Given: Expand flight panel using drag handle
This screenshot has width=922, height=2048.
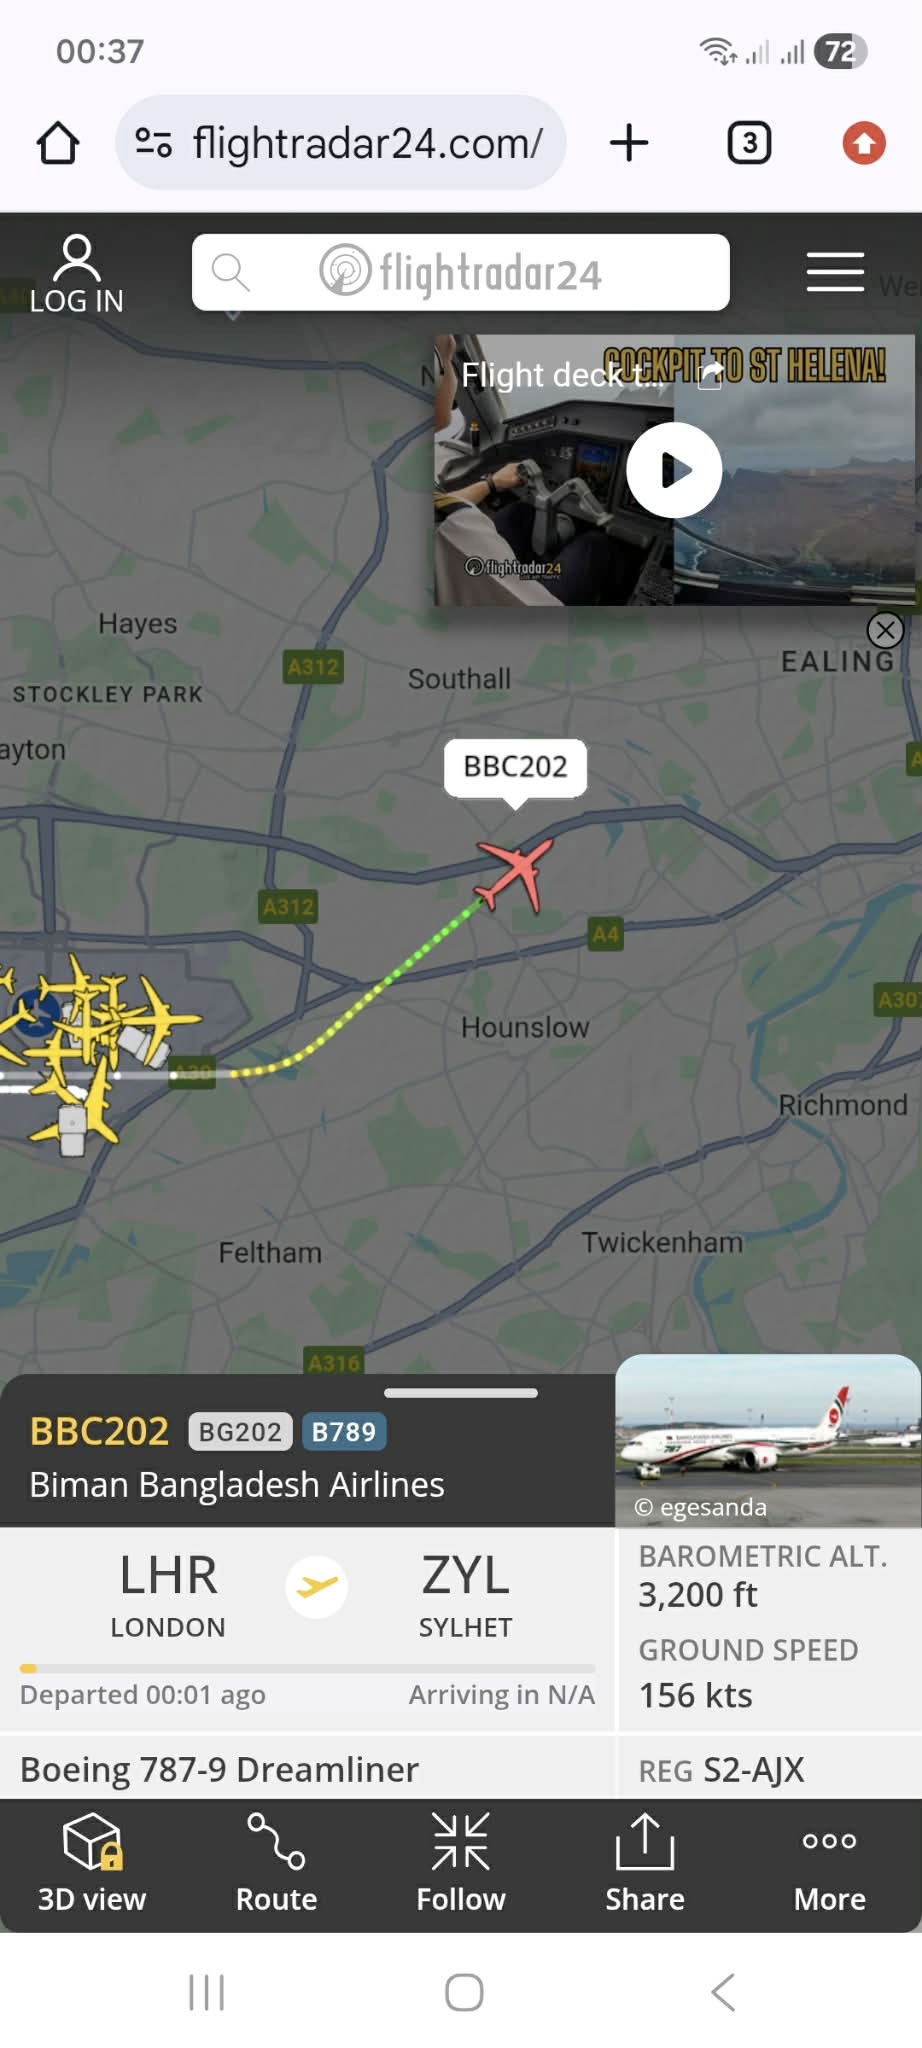Looking at the screenshot, I should pos(461,1393).
